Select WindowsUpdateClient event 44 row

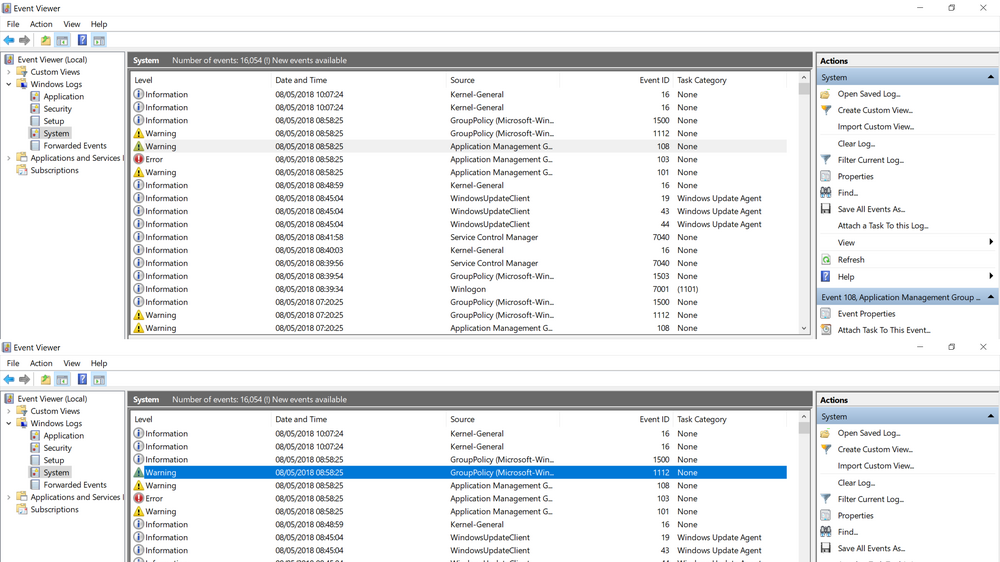pos(459,224)
